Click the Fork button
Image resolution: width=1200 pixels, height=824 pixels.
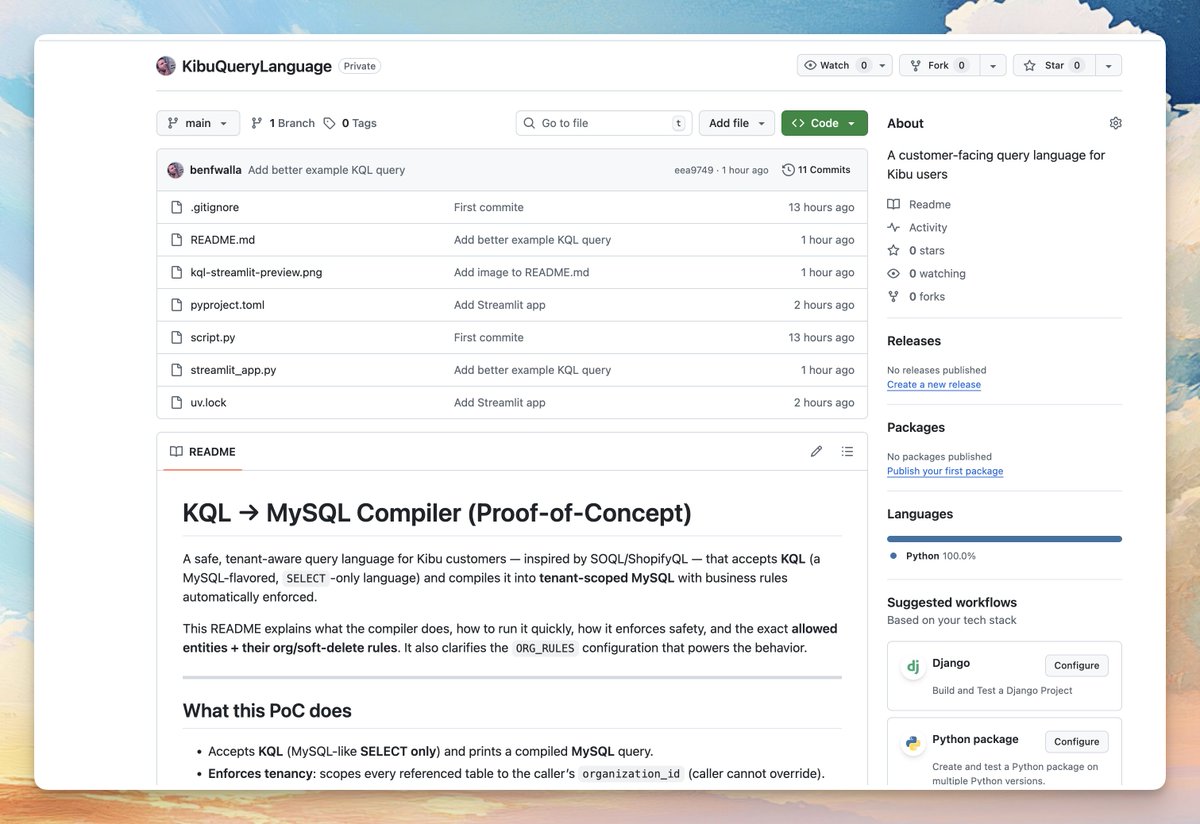click(x=938, y=65)
